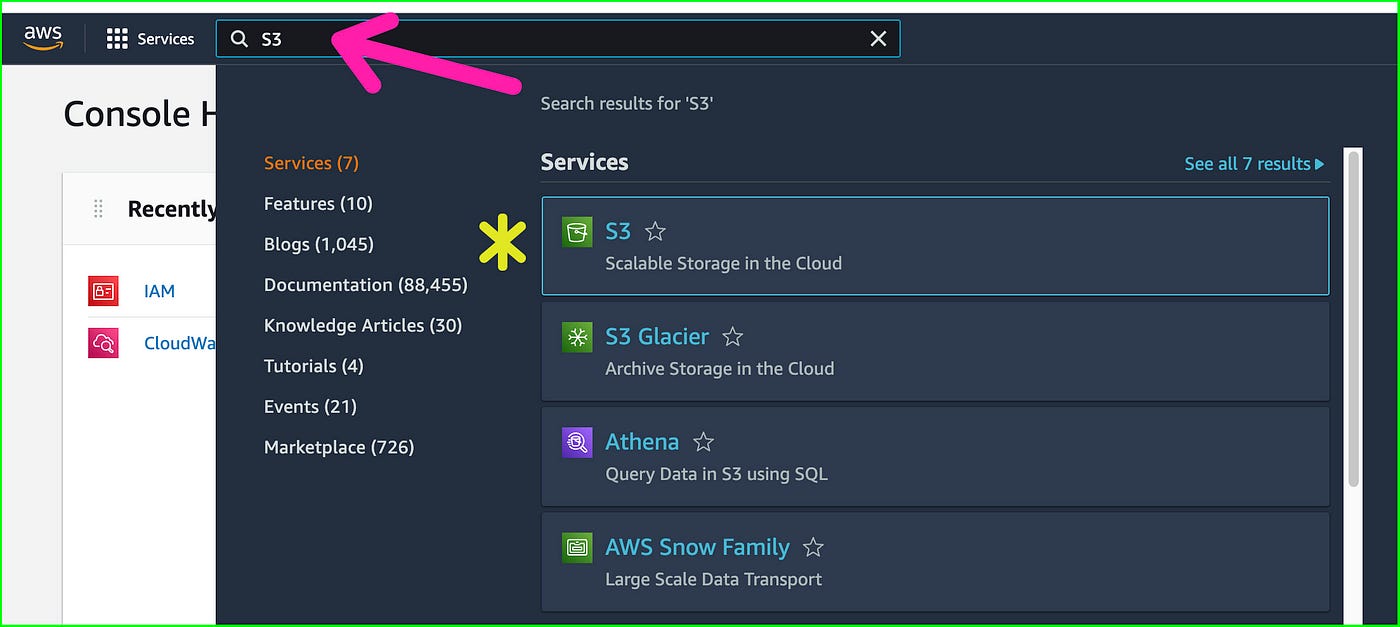Viewport: 1400px width, 627px height.
Task: Click the AWS home logo icon
Action: coord(43,36)
